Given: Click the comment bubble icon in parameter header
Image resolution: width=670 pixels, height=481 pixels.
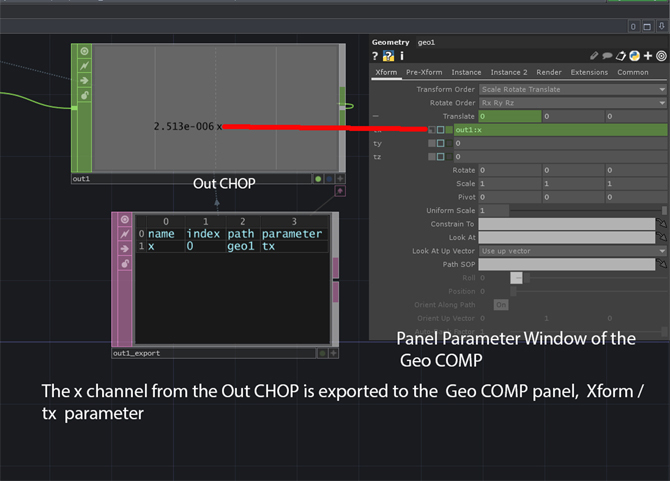Looking at the screenshot, I should [607, 56].
